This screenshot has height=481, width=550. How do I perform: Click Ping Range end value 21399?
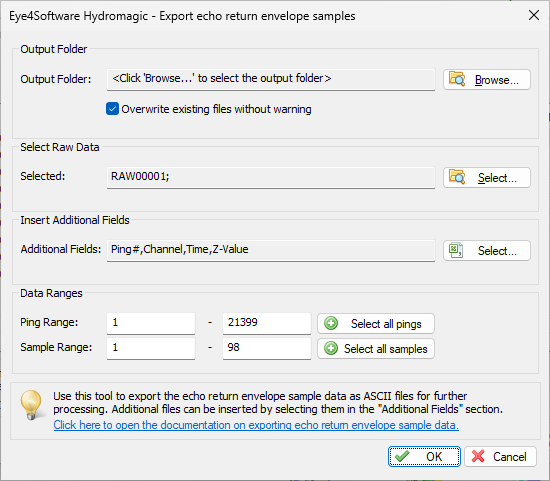click(267, 323)
